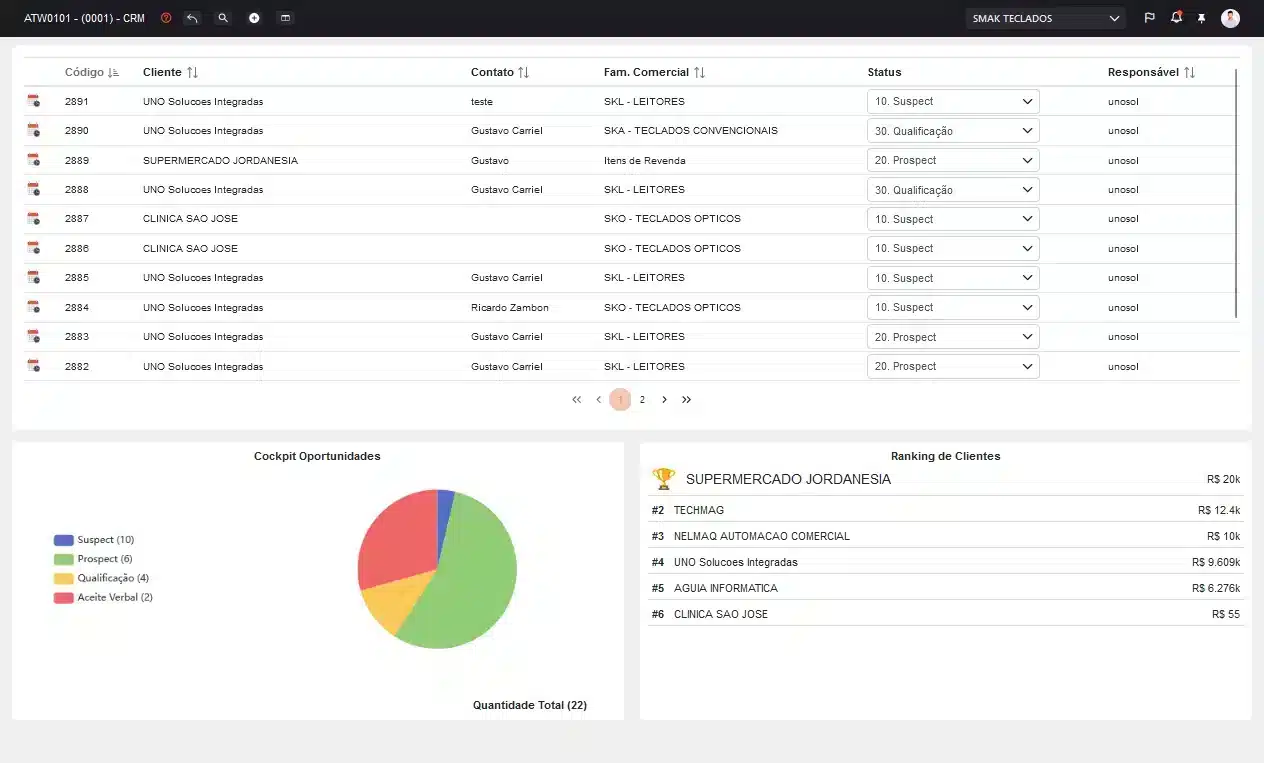The image size is (1264, 763).
Task: Open the search magnifier in top bar
Action: [222, 18]
